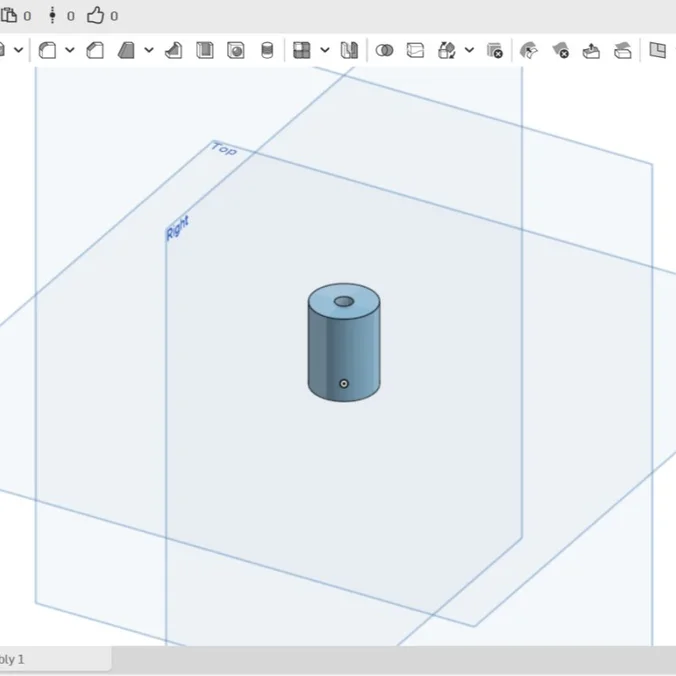Select the External thread tool

267,50
